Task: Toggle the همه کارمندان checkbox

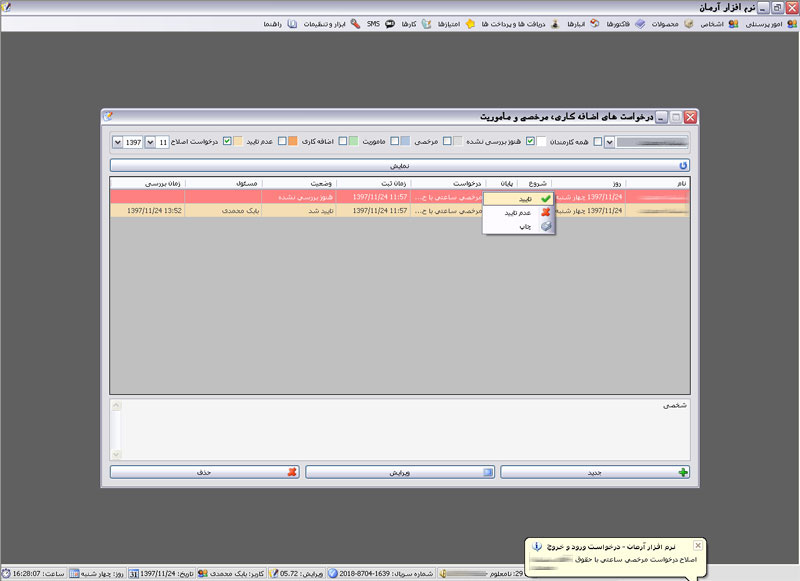Action: pyautogui.click(x=597, y=141)
